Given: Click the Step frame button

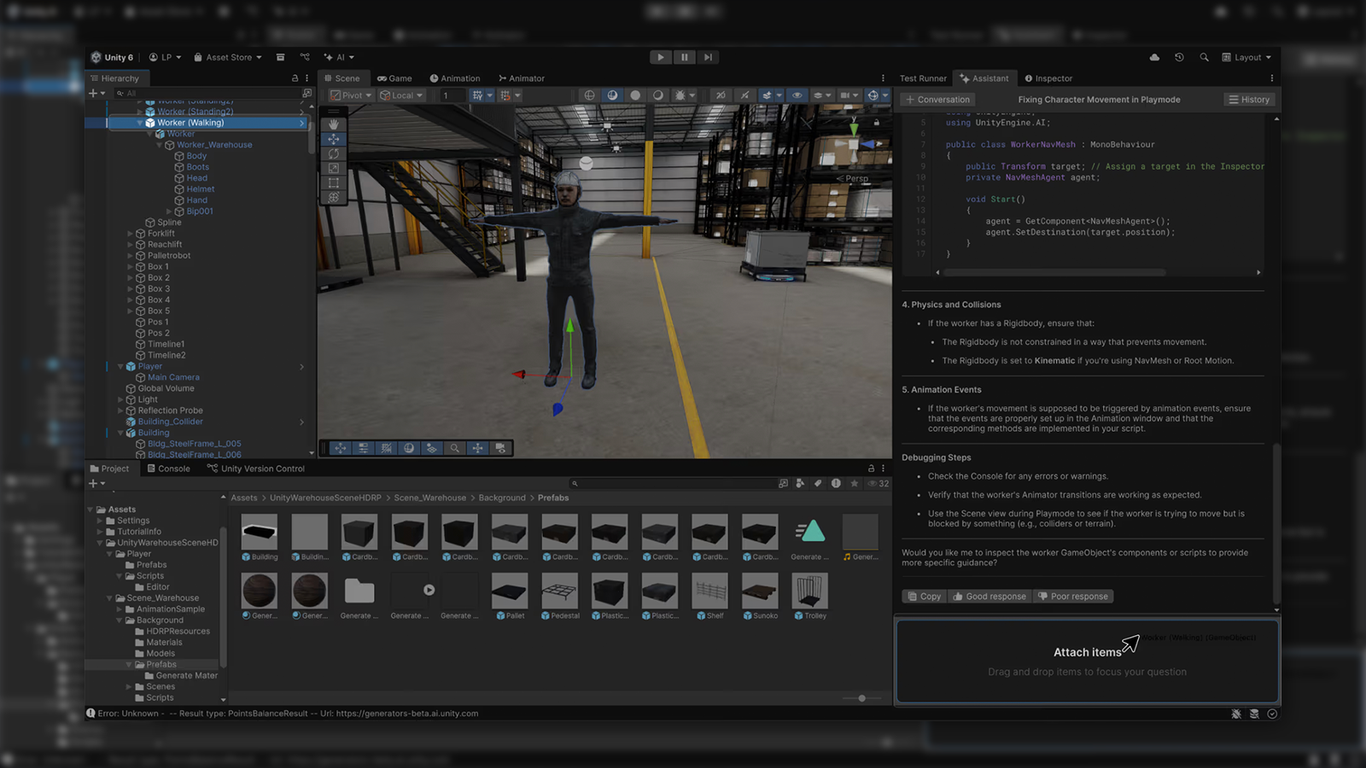Looking at the screenshot, I should point(708,57).
